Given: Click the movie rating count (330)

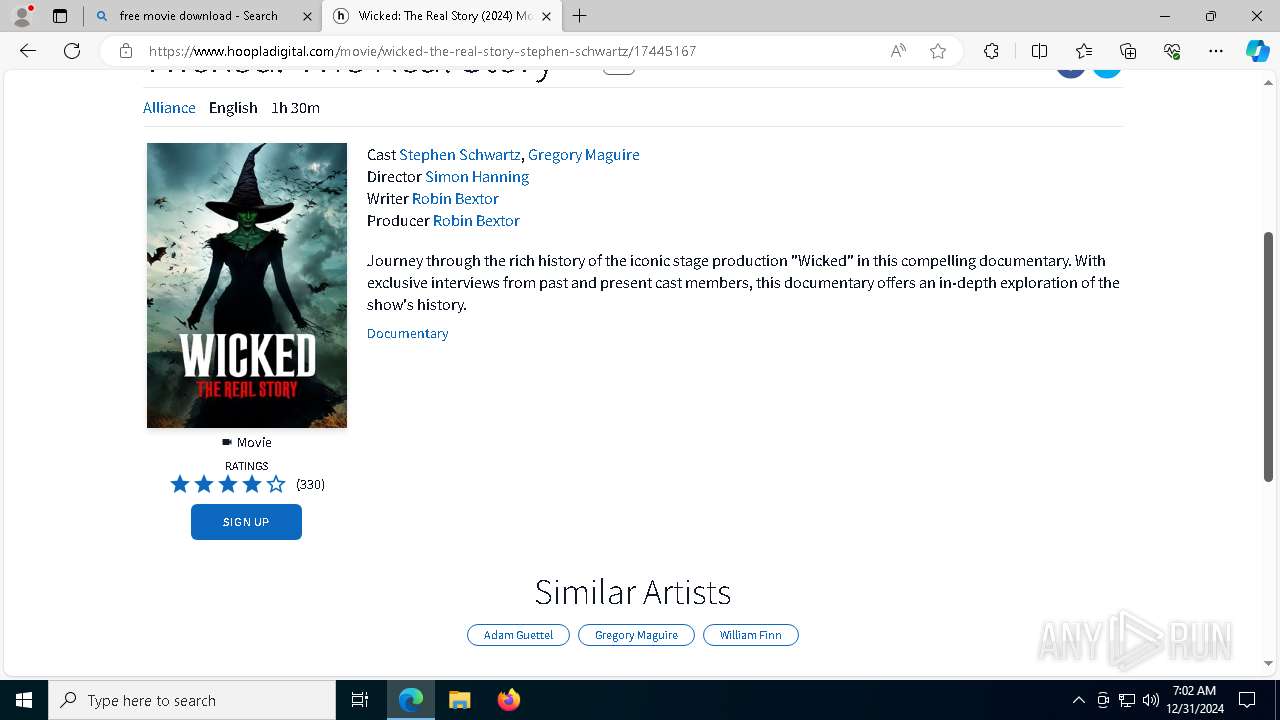Looking at the screenshot, I should point(310,484).
